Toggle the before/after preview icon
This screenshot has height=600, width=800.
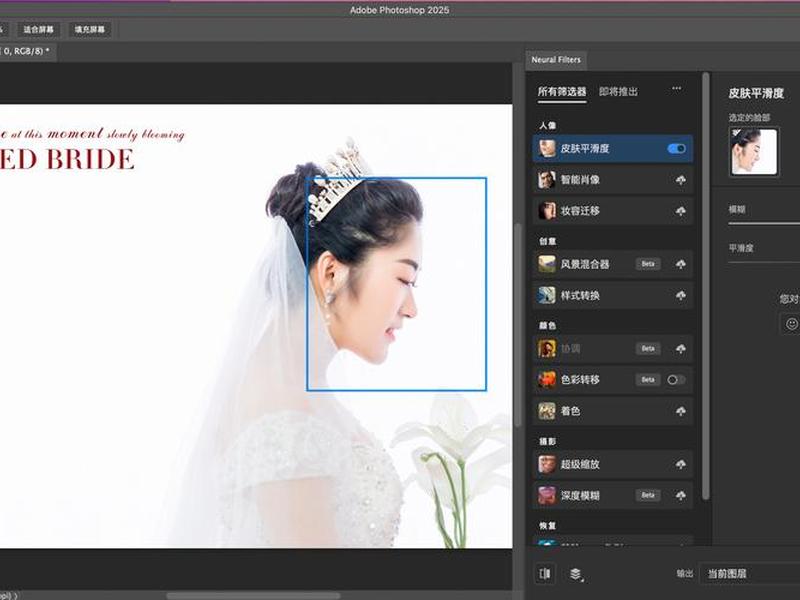pos(545,573)
